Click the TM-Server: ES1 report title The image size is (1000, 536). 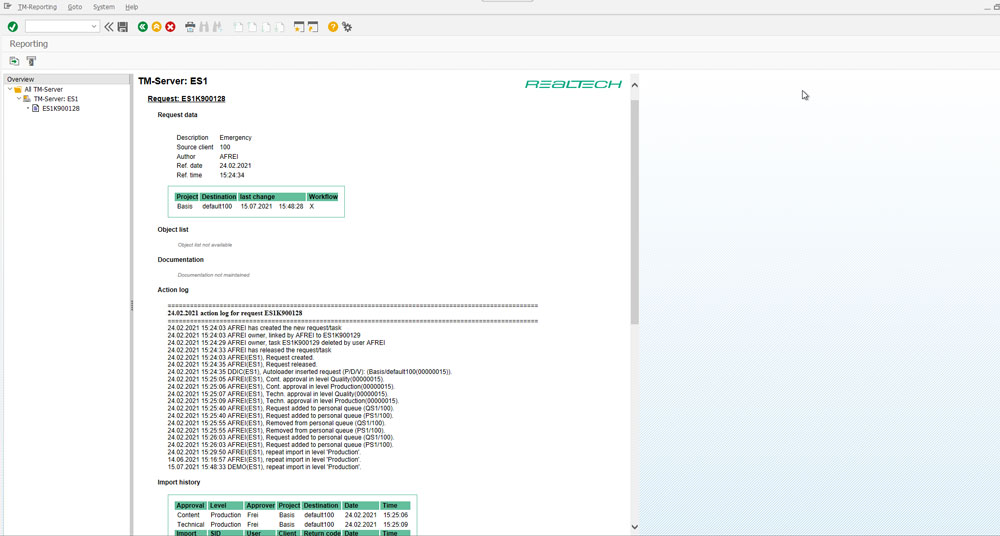[173, 81]
